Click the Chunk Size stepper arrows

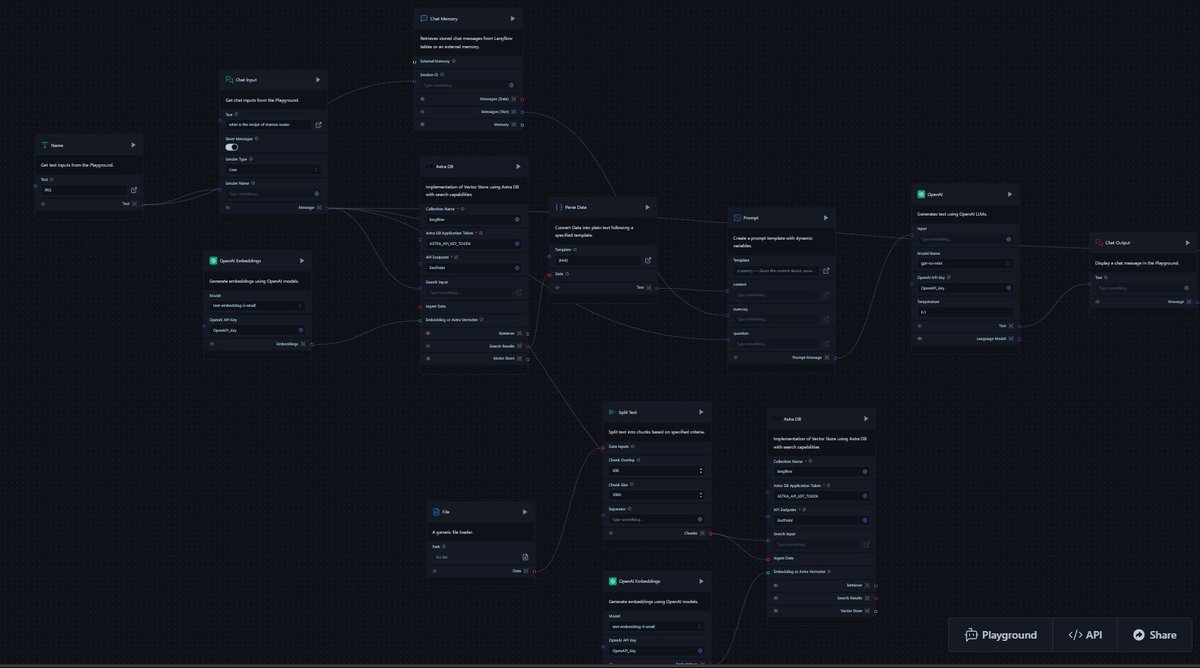[700, 495]
